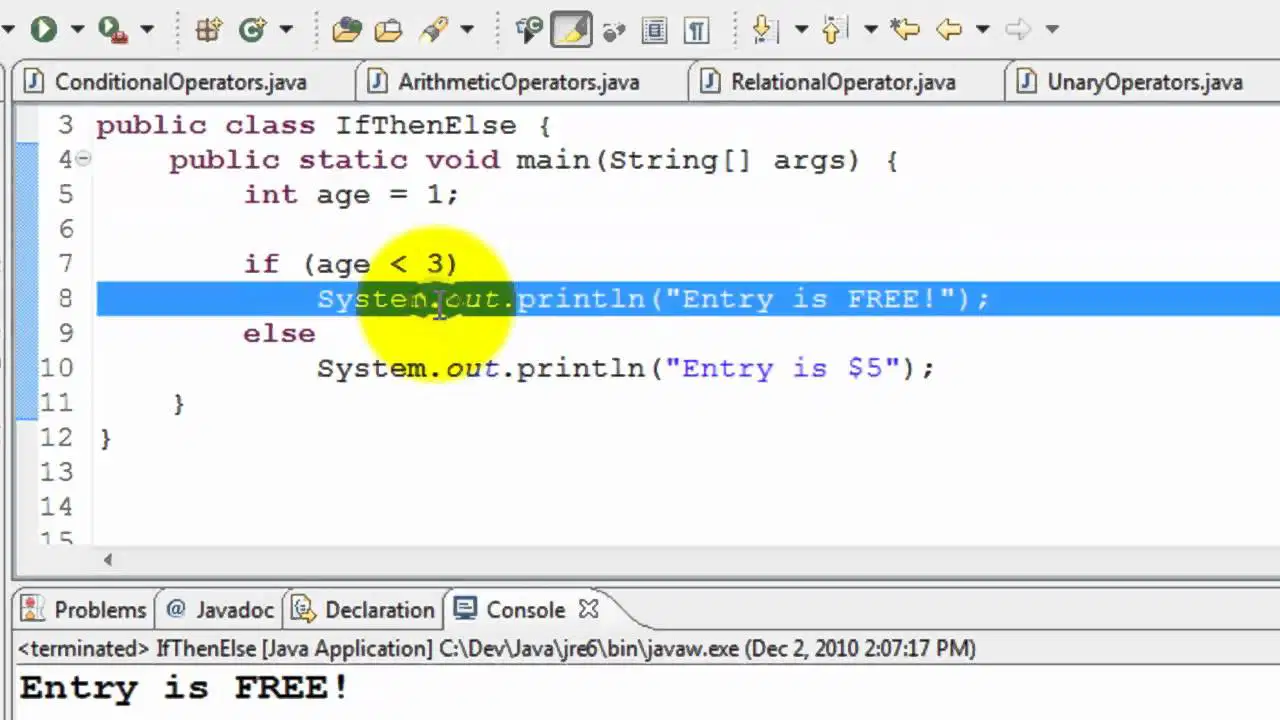The width and height of the screenshot is (1280, 720).
Task: Click Previous Annotation up arrow icon
Action: tap(834, 29)
